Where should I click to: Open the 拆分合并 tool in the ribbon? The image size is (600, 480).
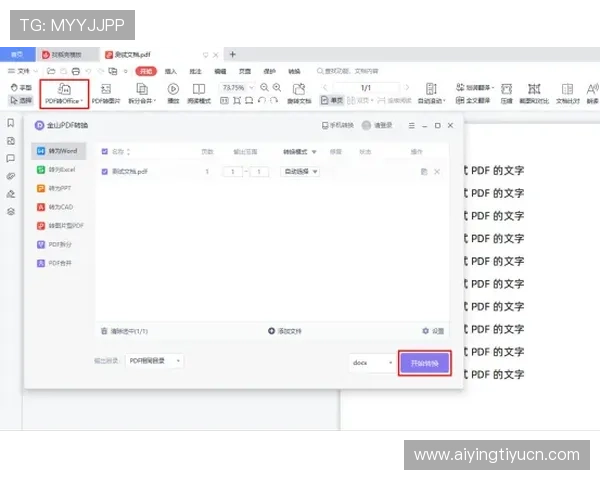tap(142, 94)
